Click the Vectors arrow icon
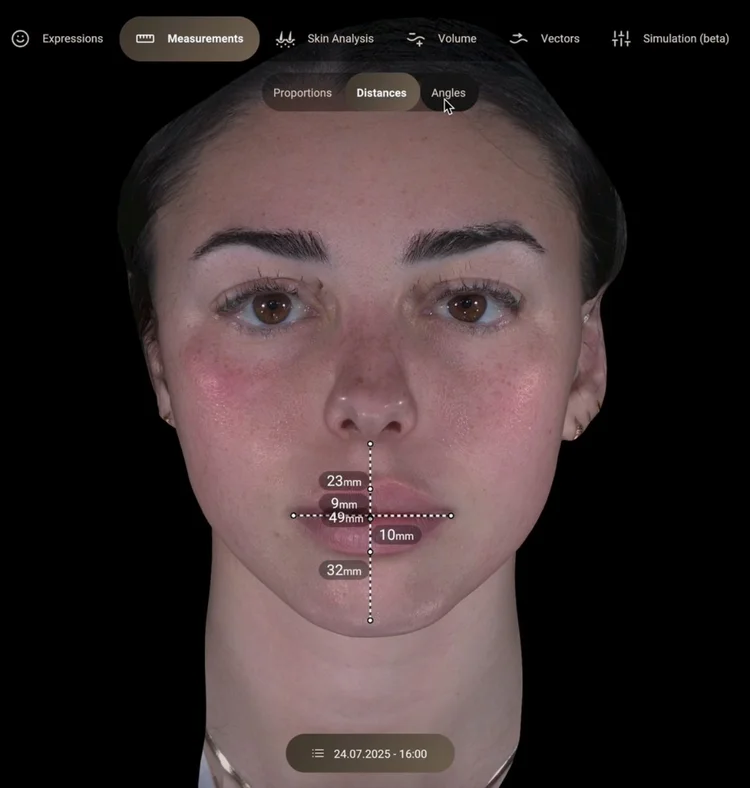 [518, 39]
